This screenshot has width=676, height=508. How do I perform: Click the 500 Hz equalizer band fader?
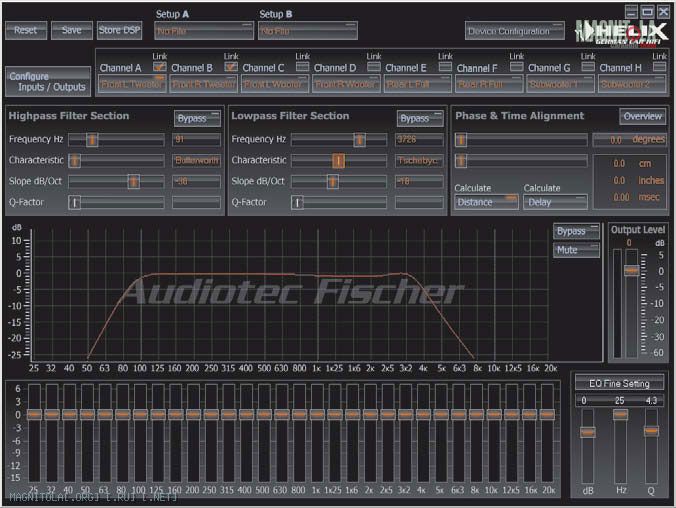coord(264,414)
